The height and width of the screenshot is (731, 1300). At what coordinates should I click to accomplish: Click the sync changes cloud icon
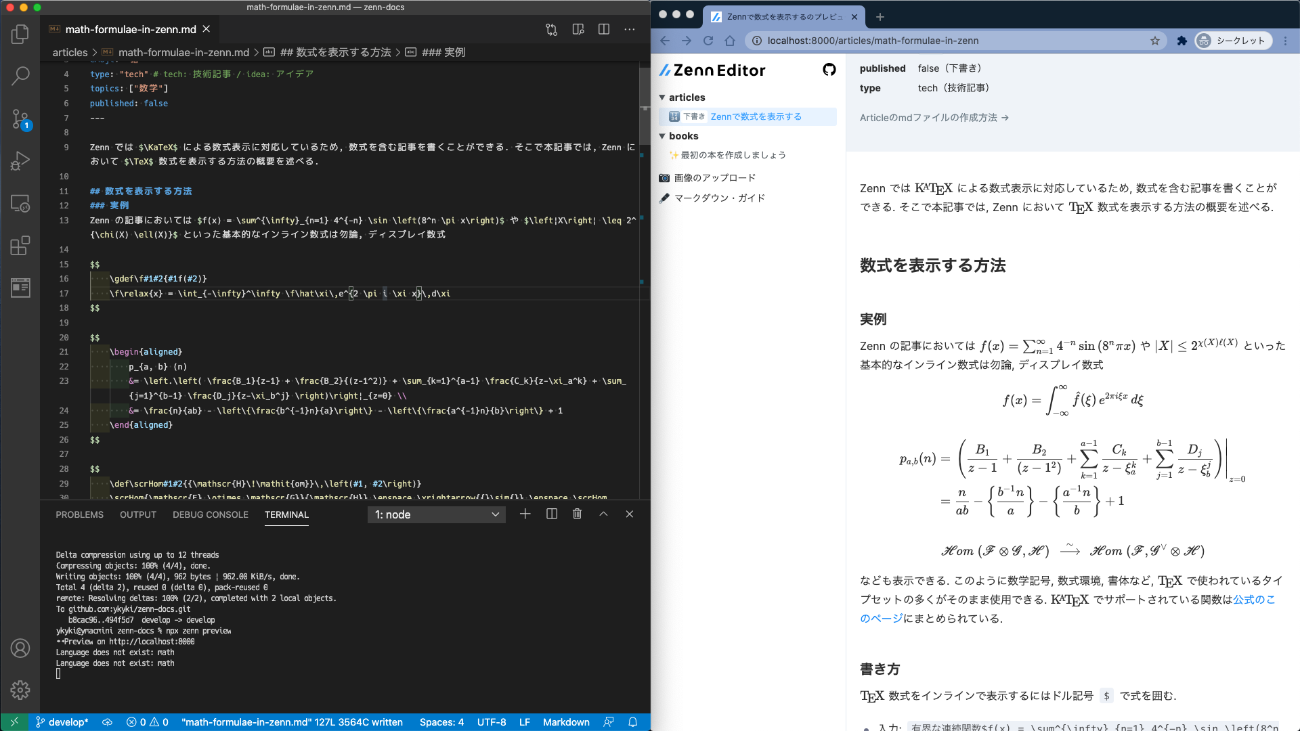(x=108, y=722)
